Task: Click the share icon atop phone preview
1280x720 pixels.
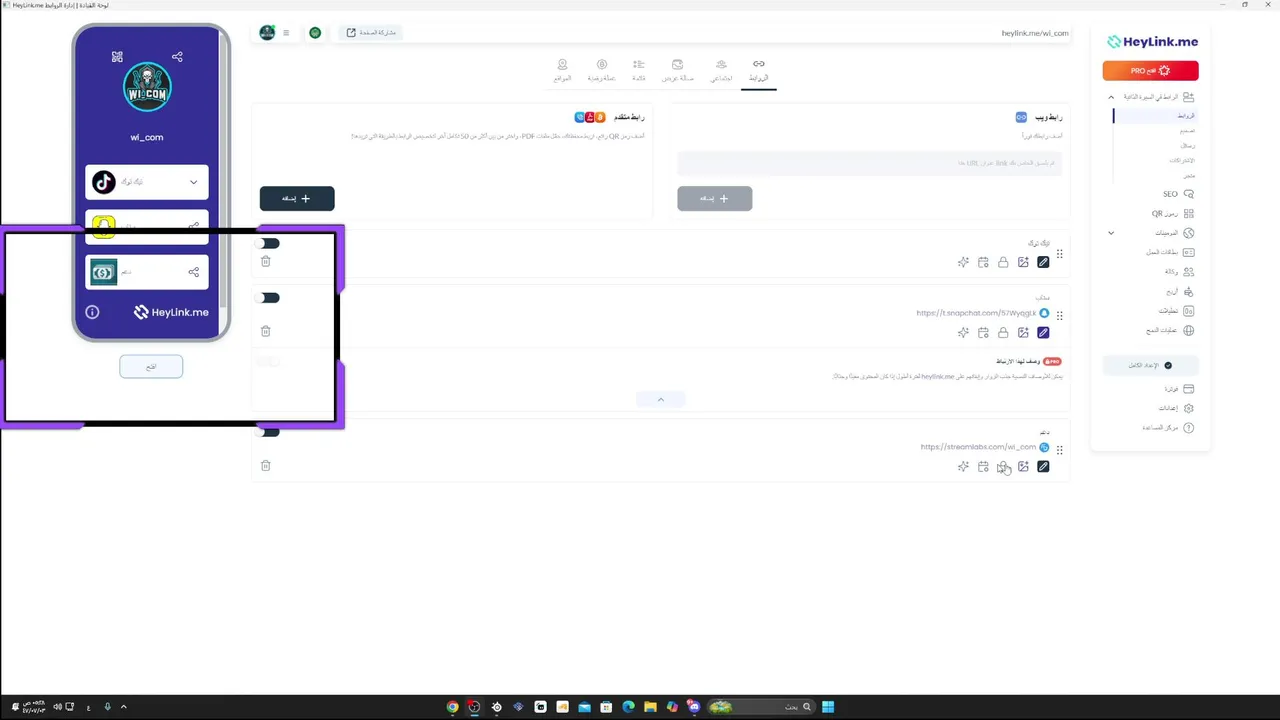Action: (177, 57)
